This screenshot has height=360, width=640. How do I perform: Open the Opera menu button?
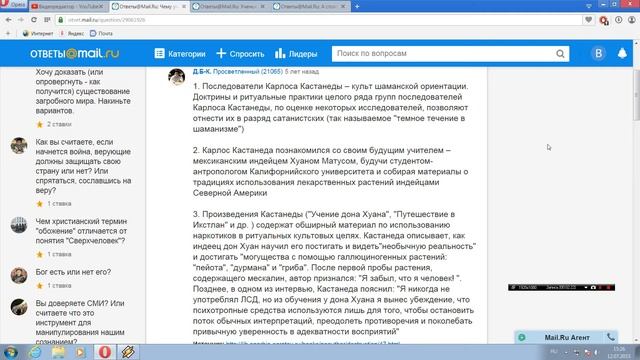pyautogui.click(x=13, y=5)
